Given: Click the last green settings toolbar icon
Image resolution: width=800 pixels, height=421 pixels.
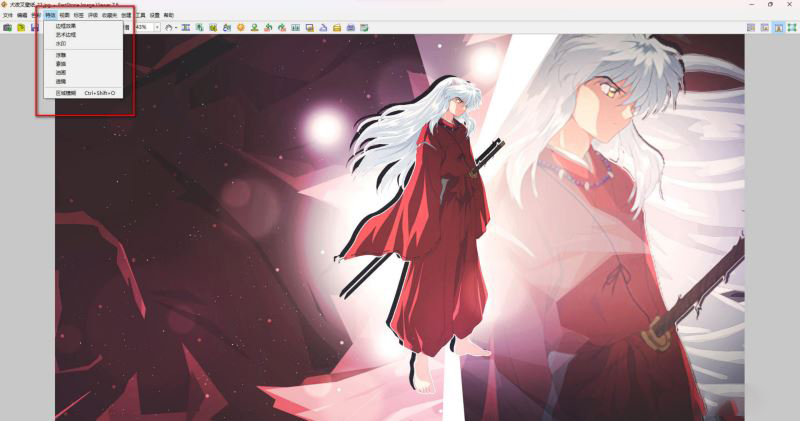Looking at the screenshot, I should (364, 28).
